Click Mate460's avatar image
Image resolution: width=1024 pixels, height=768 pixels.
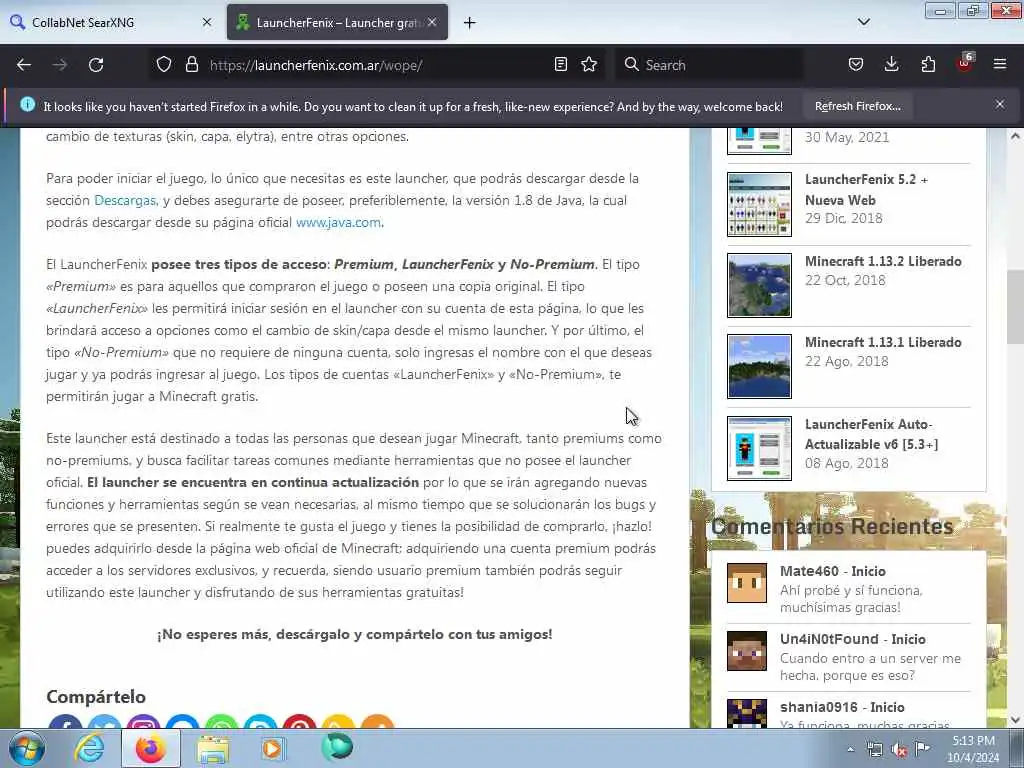(x=747, y=583)
